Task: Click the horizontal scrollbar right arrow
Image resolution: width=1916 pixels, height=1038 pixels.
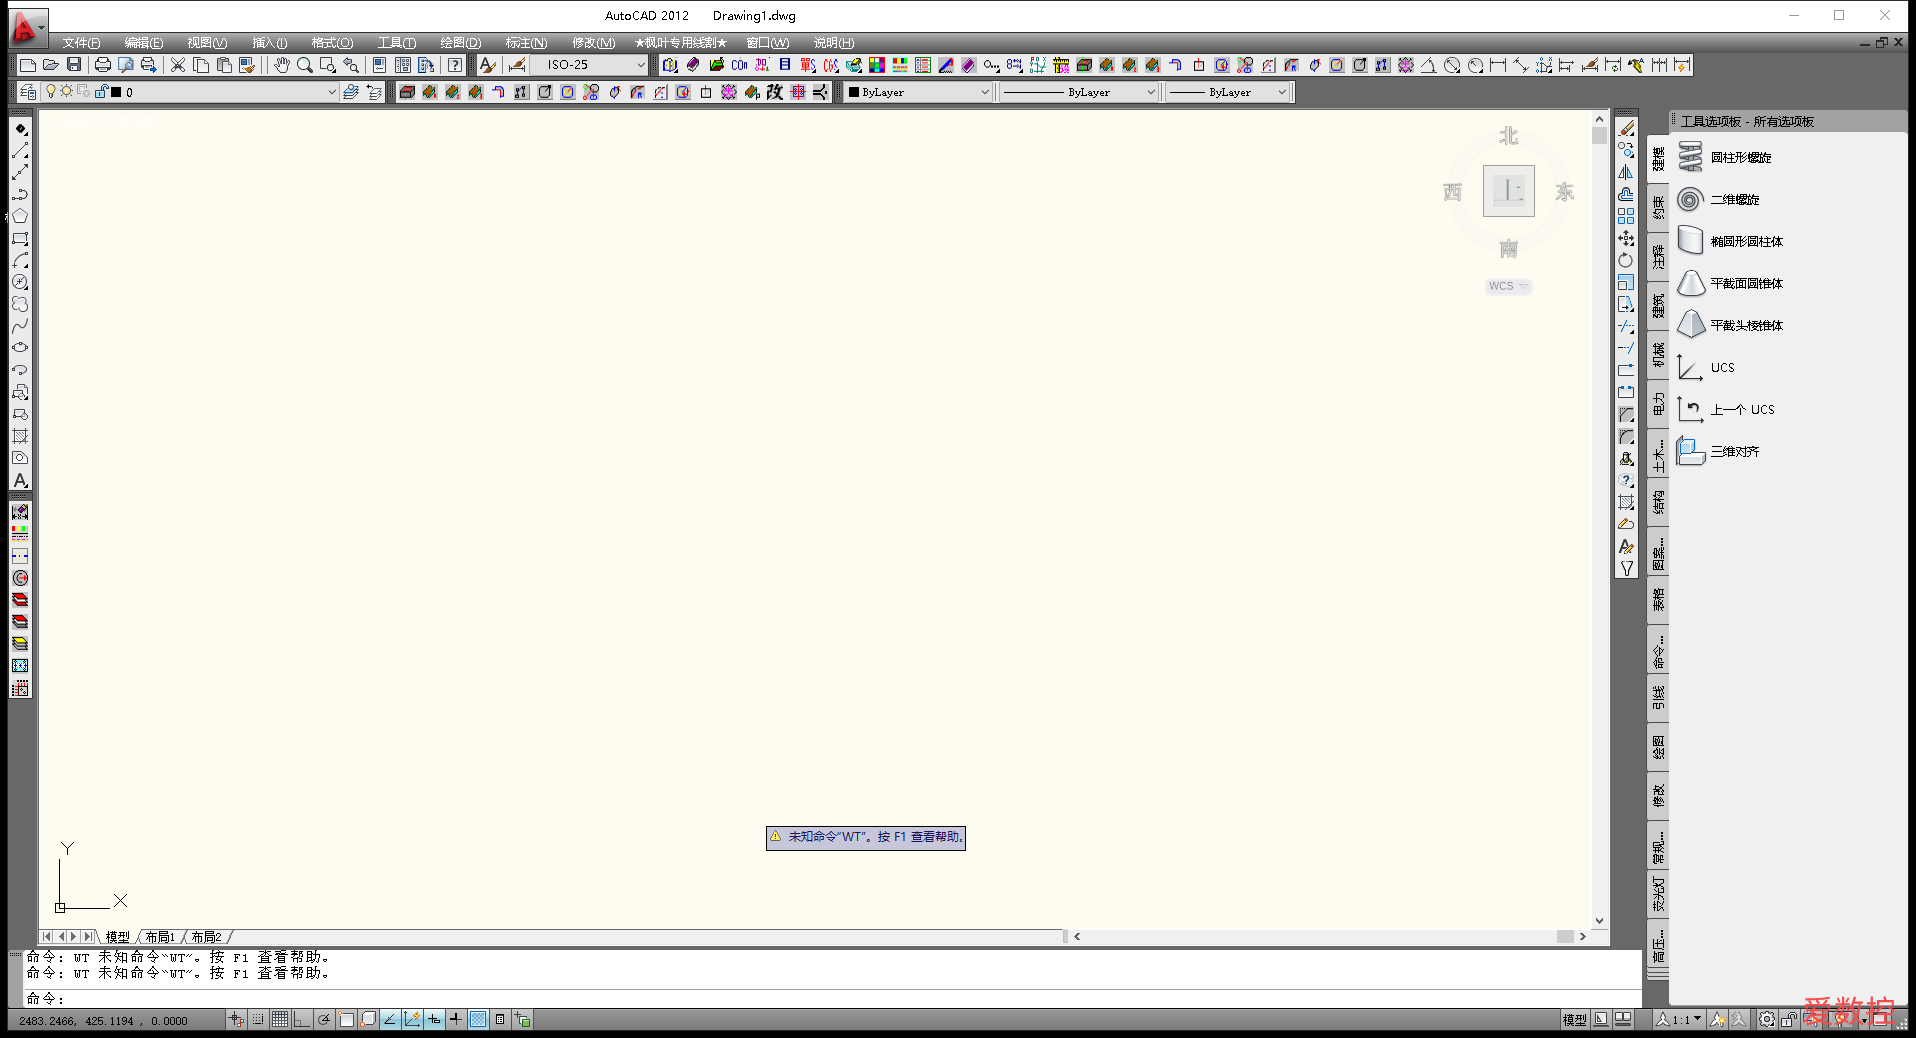Action: point(1582,937)
